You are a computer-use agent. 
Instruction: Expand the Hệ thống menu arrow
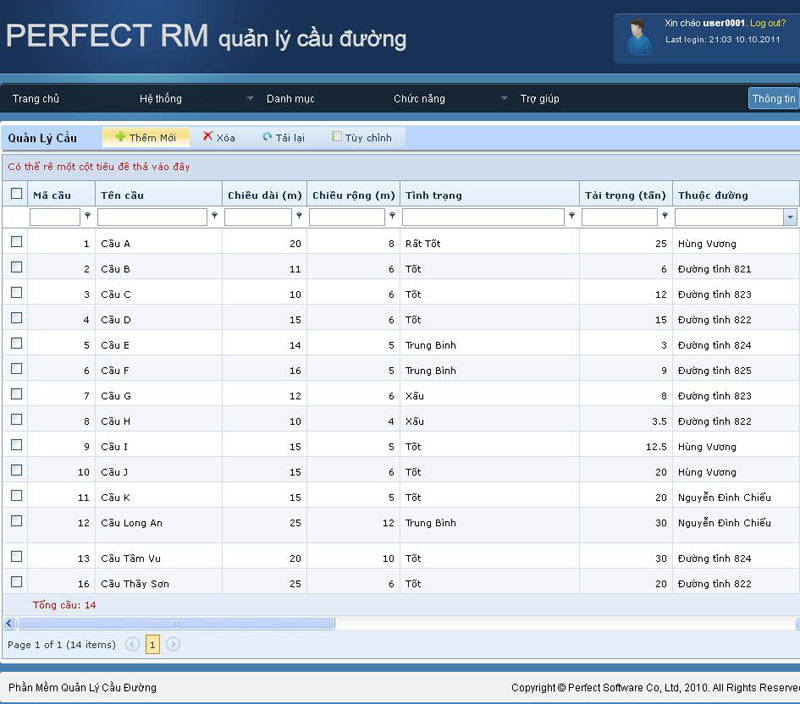point(250,98)
